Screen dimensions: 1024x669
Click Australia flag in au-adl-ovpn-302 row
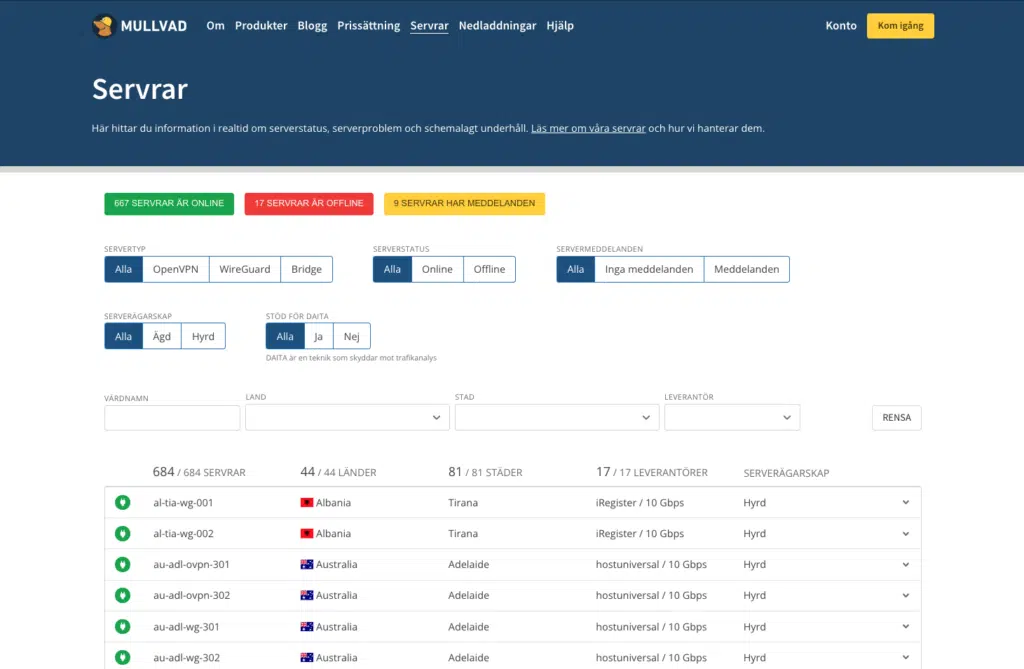(307, 596)
